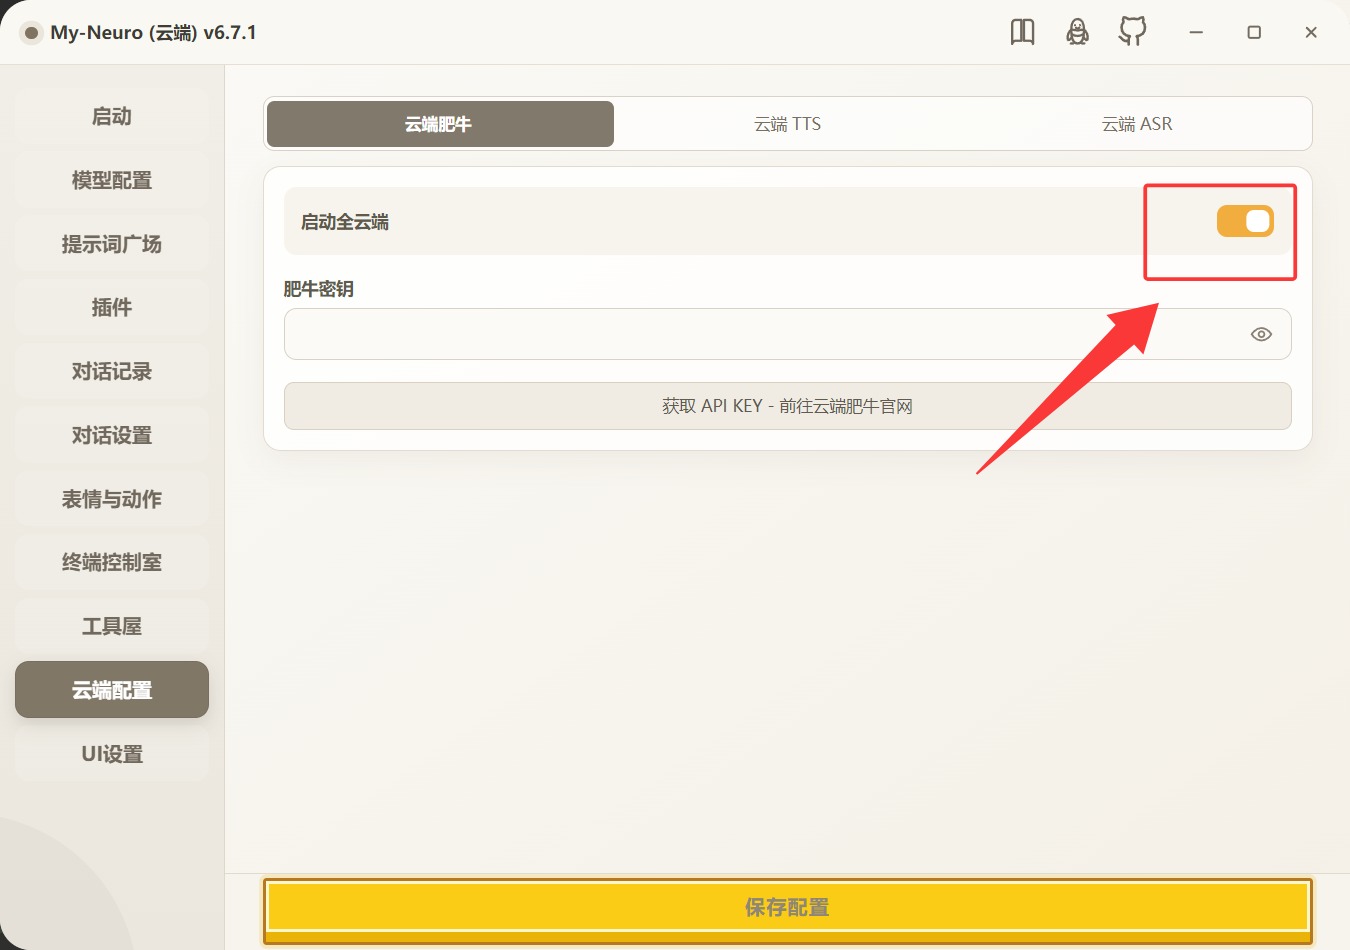Open the 对话设置 sidebar page
Screen dimensions: 1350x950
(112, 435)
